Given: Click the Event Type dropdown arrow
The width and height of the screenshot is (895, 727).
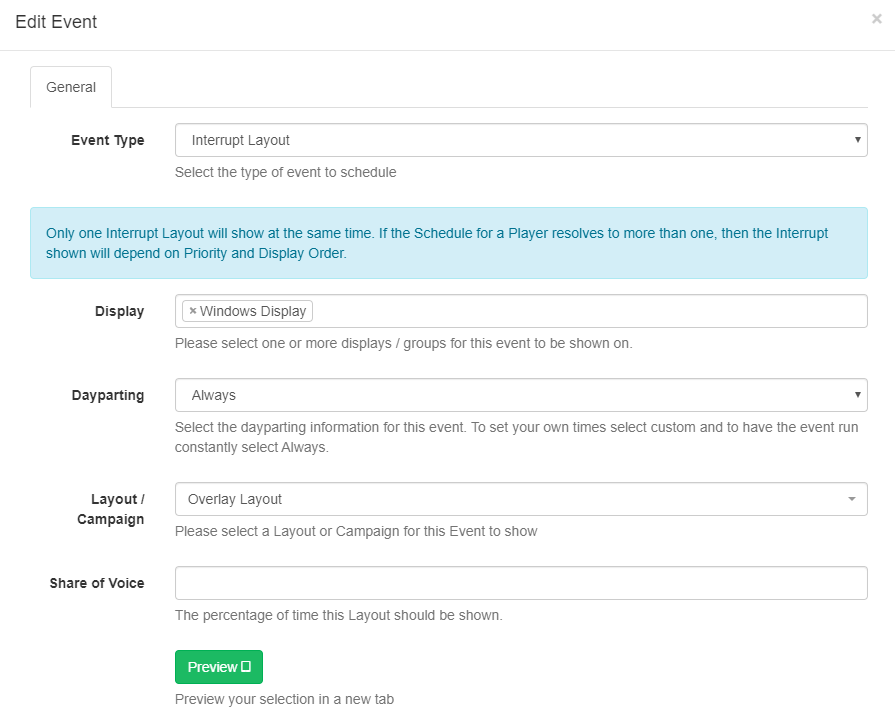Looking at the screenshot, I should [x=857, y=140].
